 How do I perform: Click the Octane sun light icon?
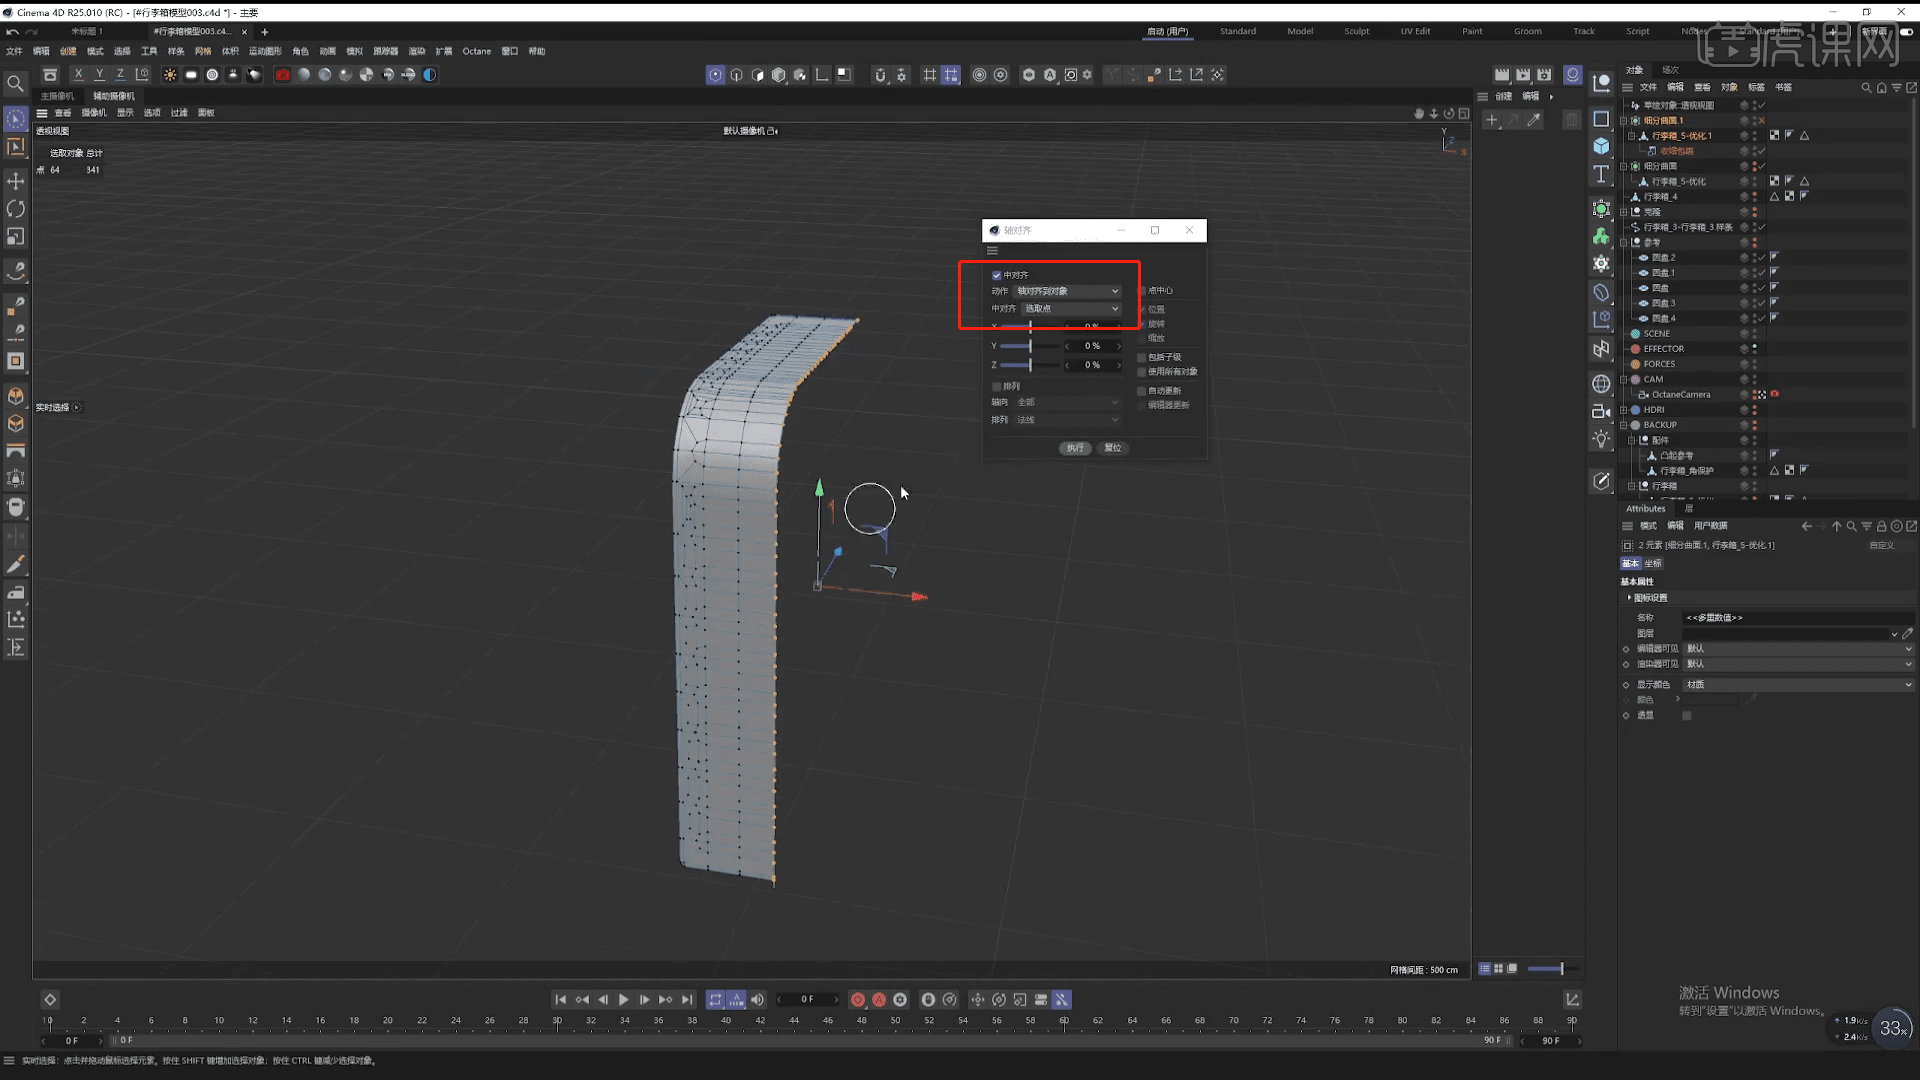pyautogui.click(x=170, y=75)
